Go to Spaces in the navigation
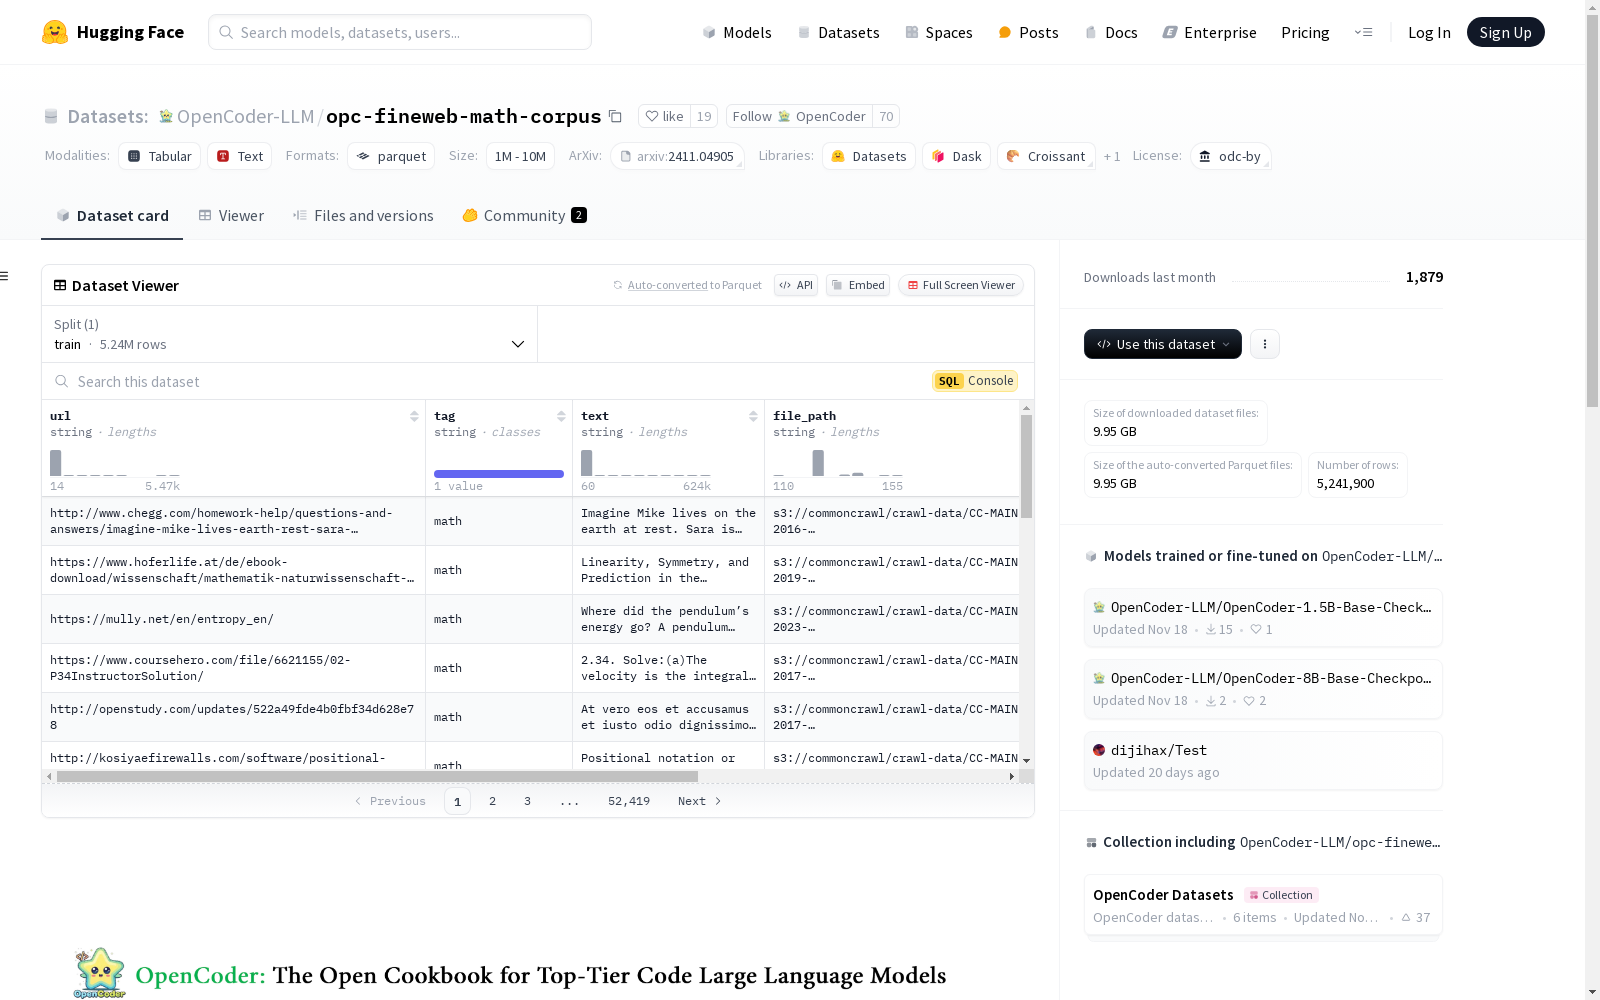Screen dimensions: 1600x1000 (939, 32)
